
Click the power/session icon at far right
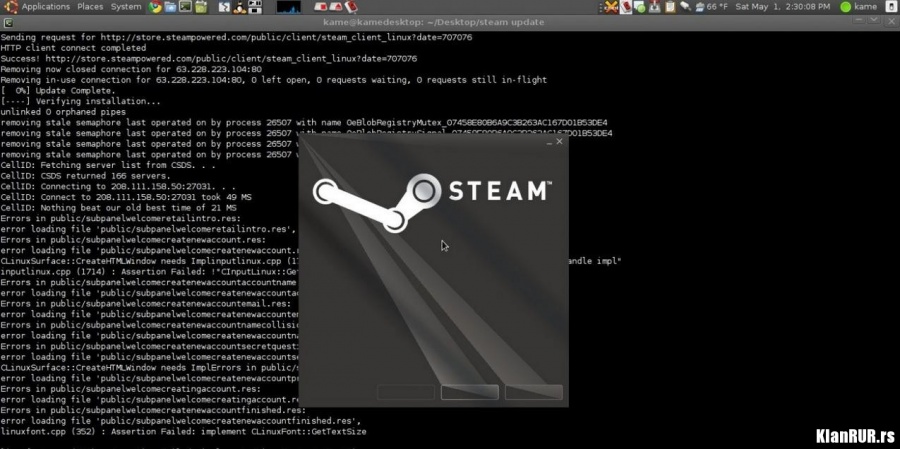click(890, 7)
